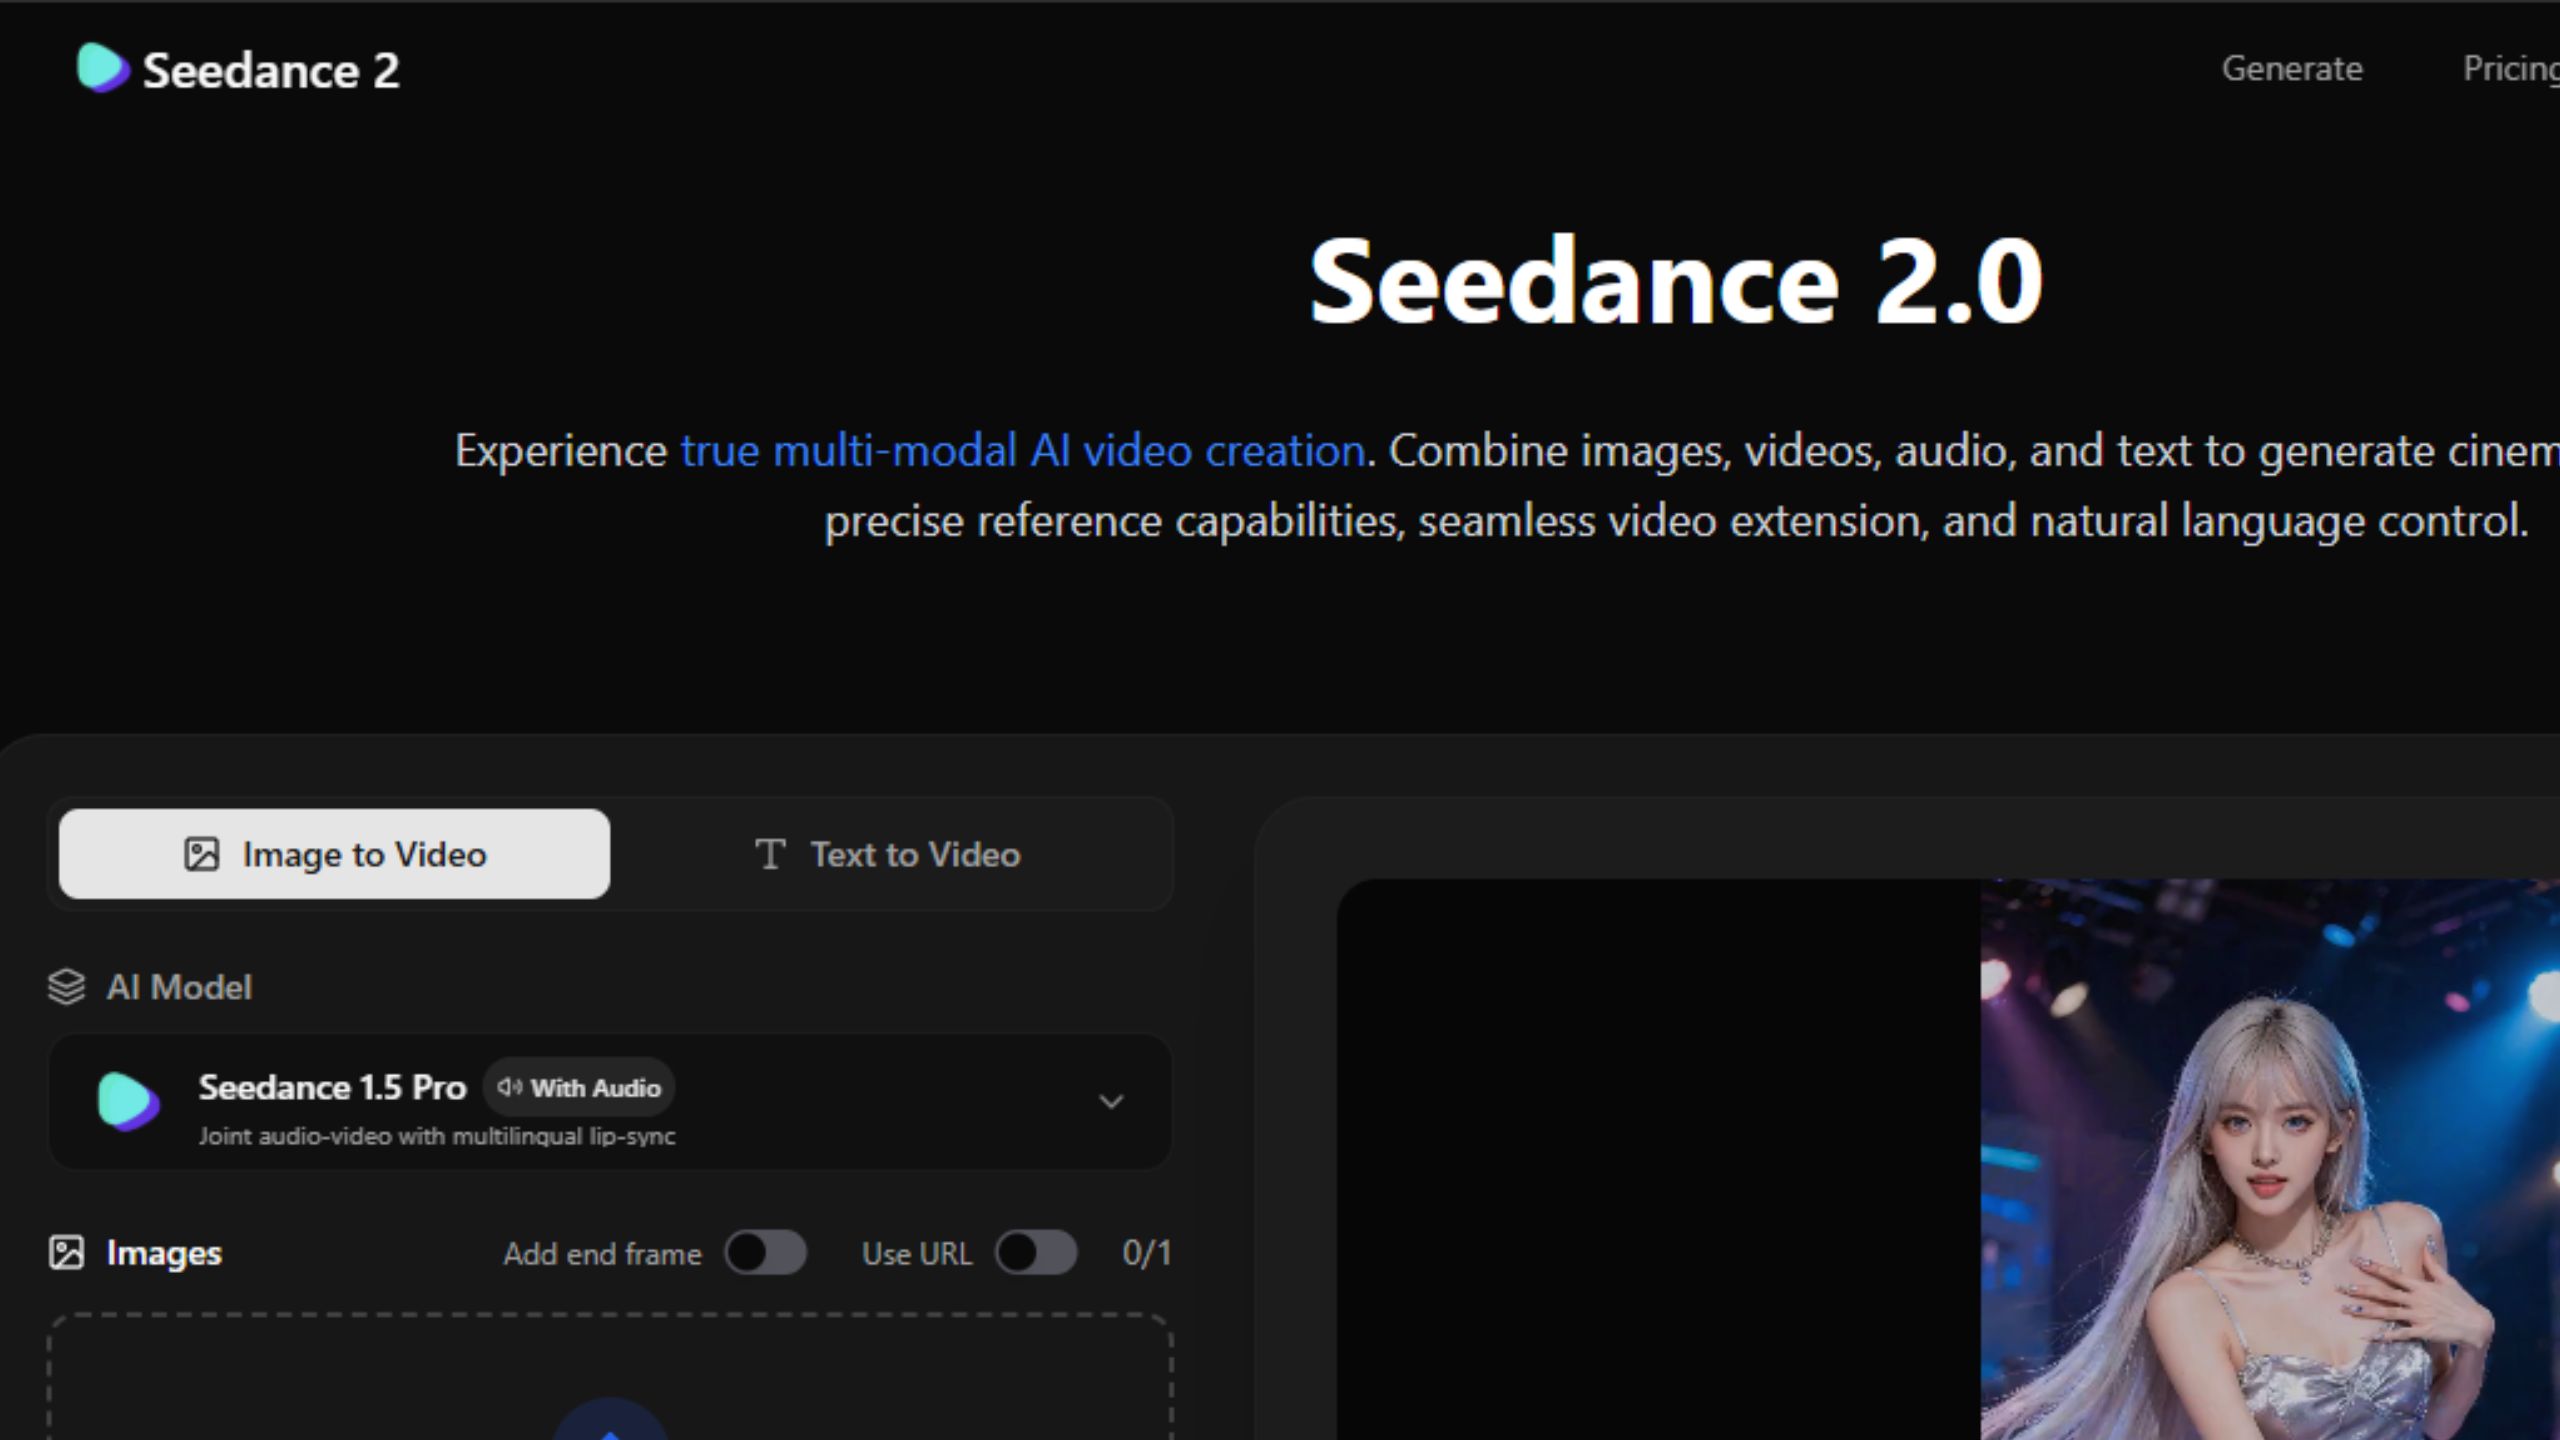Enable the Use URL toggle
Viewport: 2560px width, 1440px height.
tap(1036, 1252)
